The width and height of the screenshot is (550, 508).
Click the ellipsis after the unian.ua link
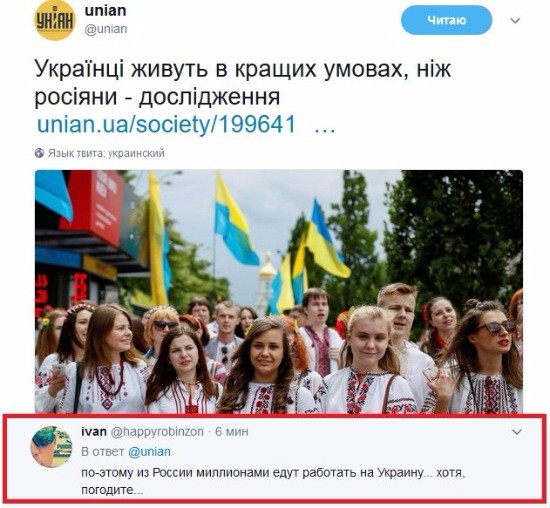point(323,127)
